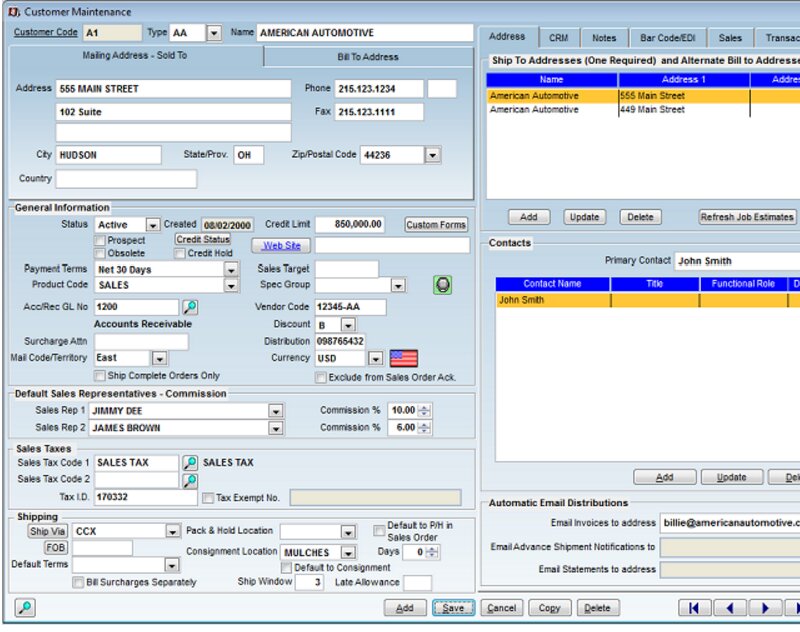Screen dimensions: 800x632
Task: Jump to the first customer record
Action: 694,607
